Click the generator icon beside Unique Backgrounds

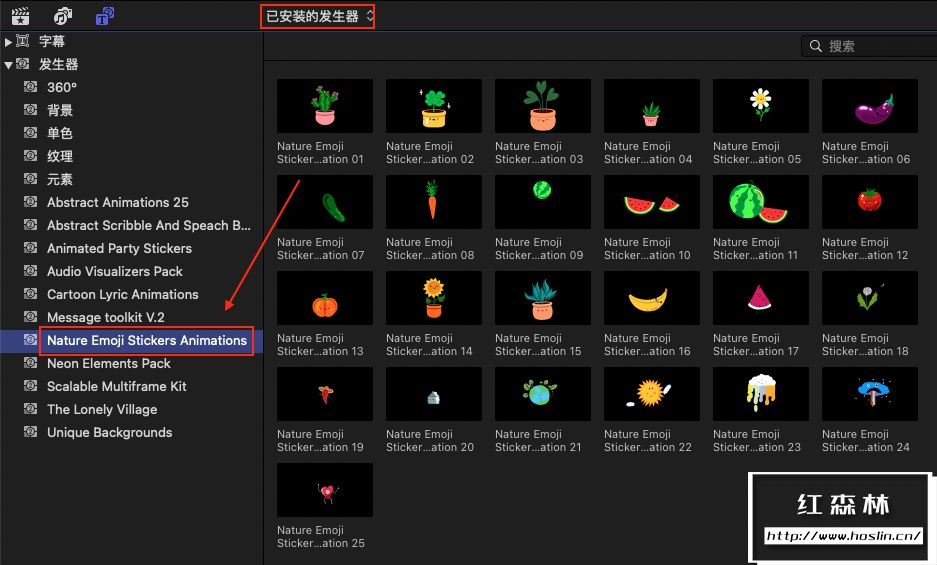30,432
